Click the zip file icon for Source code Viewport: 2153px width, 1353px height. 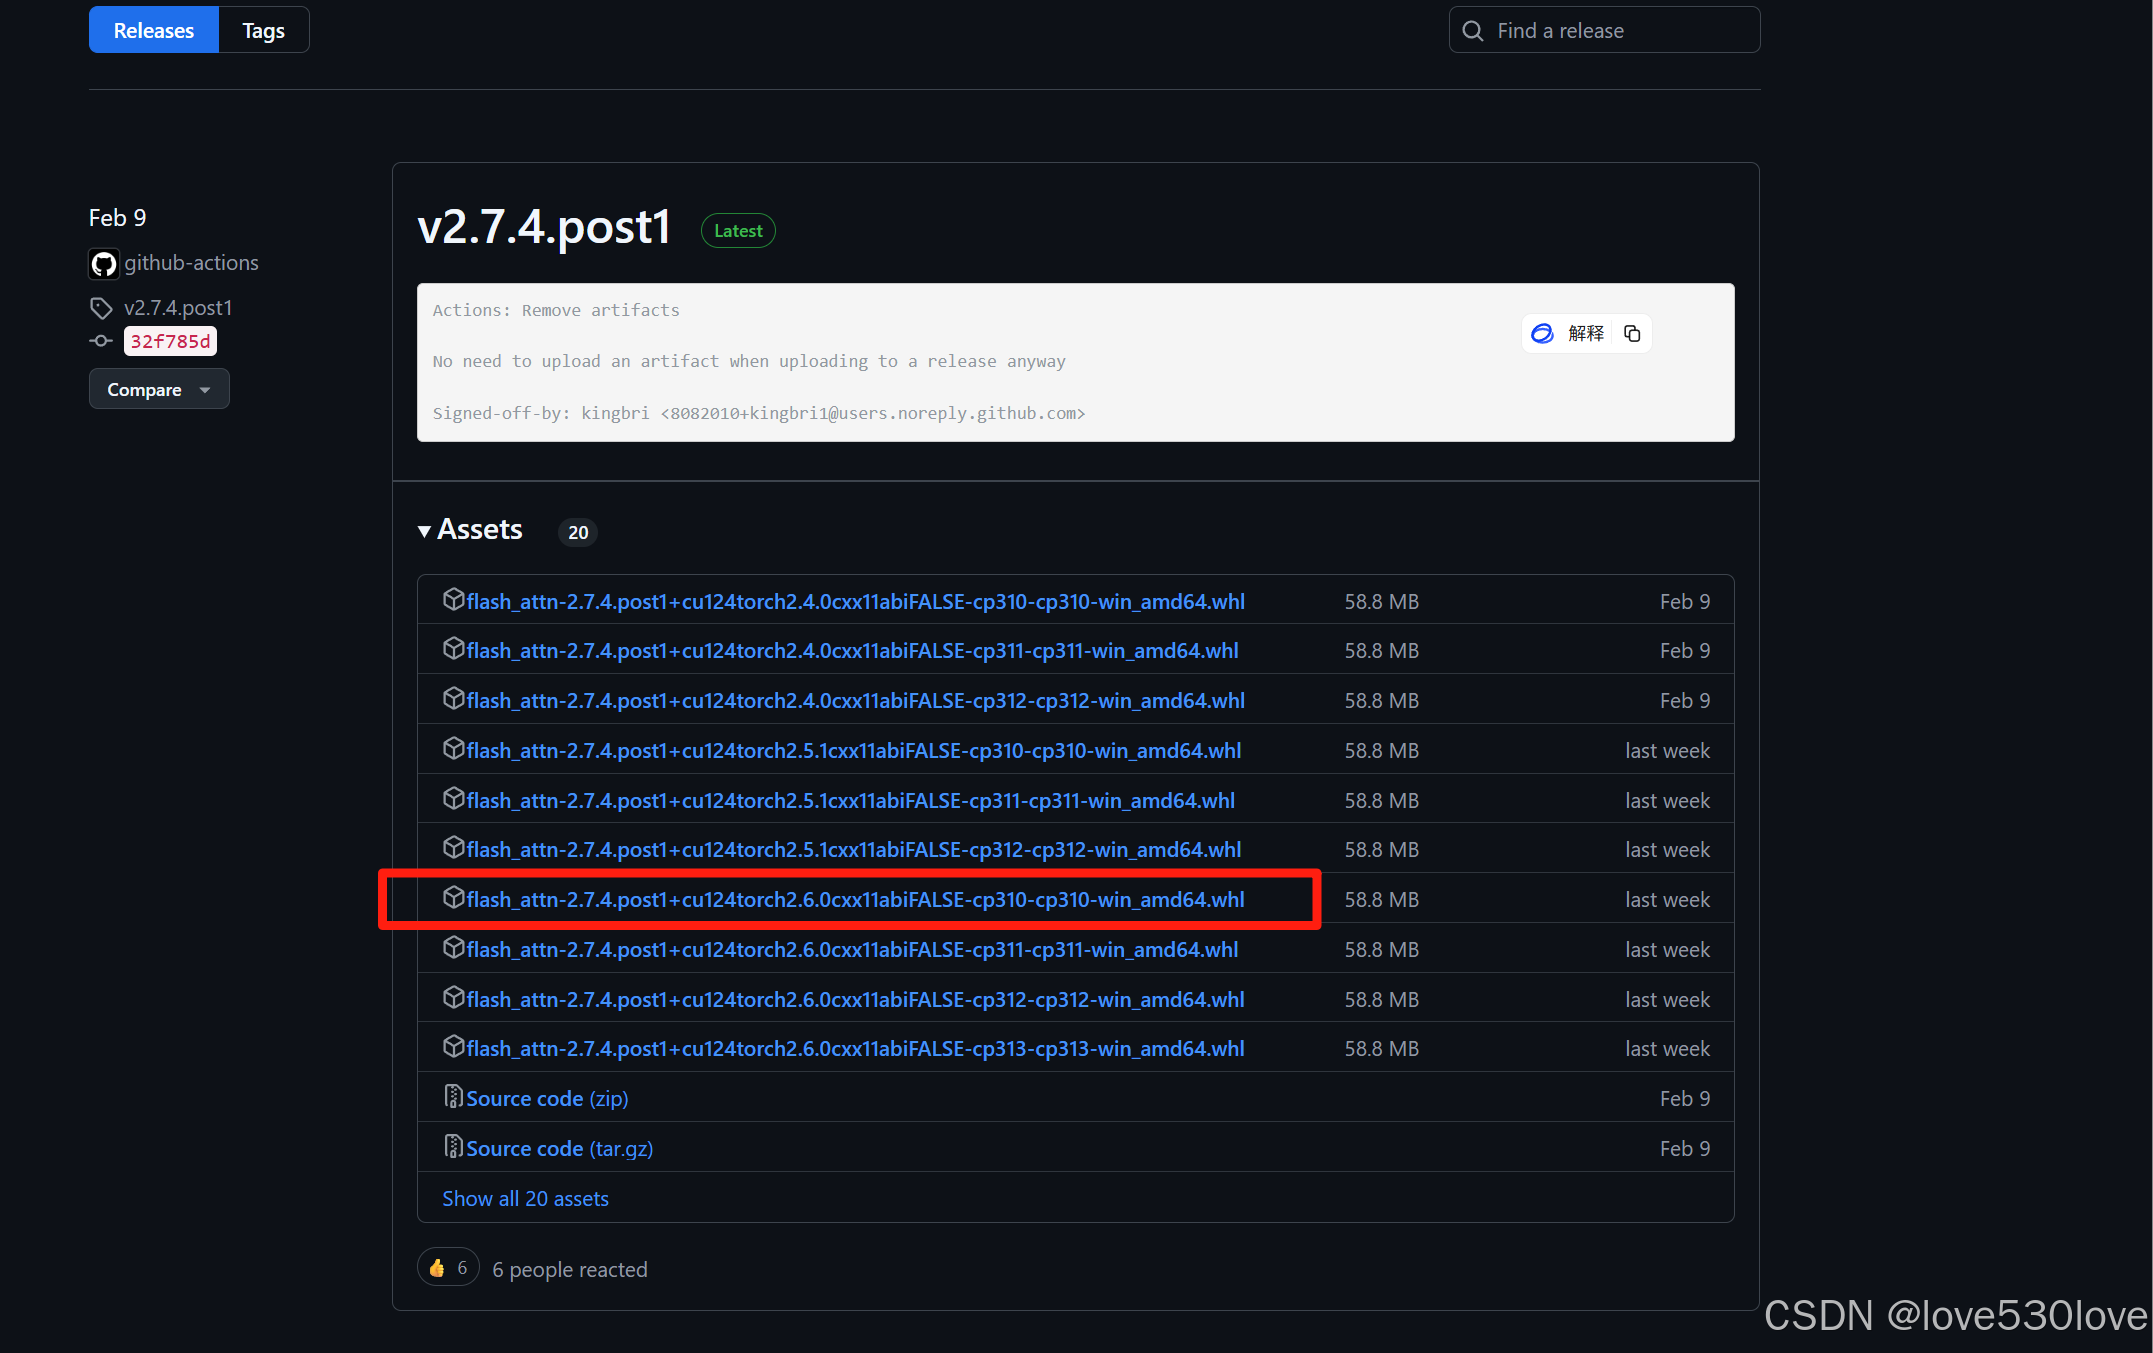453,1097
